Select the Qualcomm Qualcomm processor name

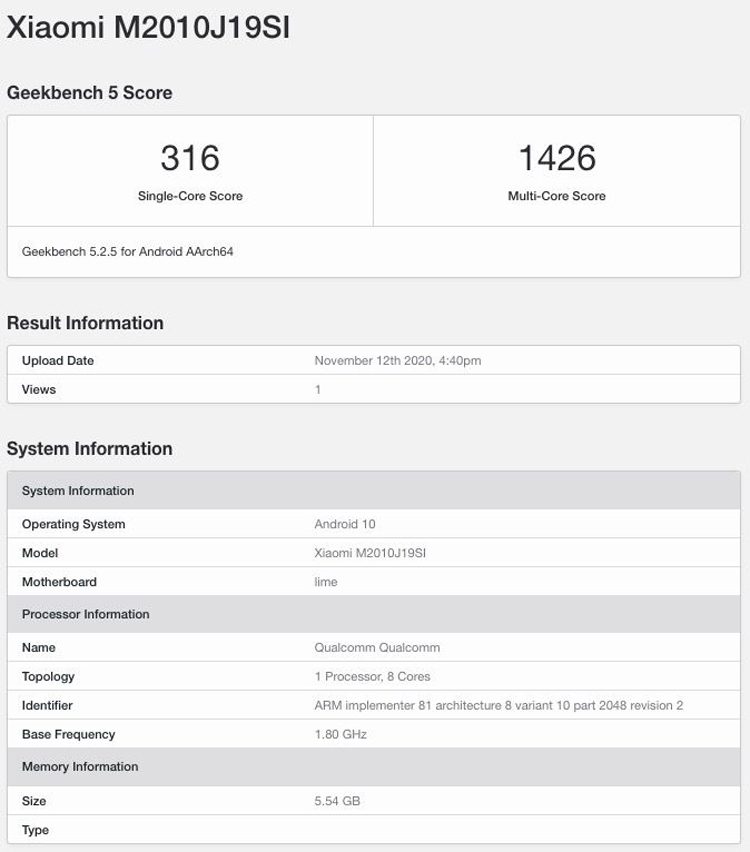[377, 647]
